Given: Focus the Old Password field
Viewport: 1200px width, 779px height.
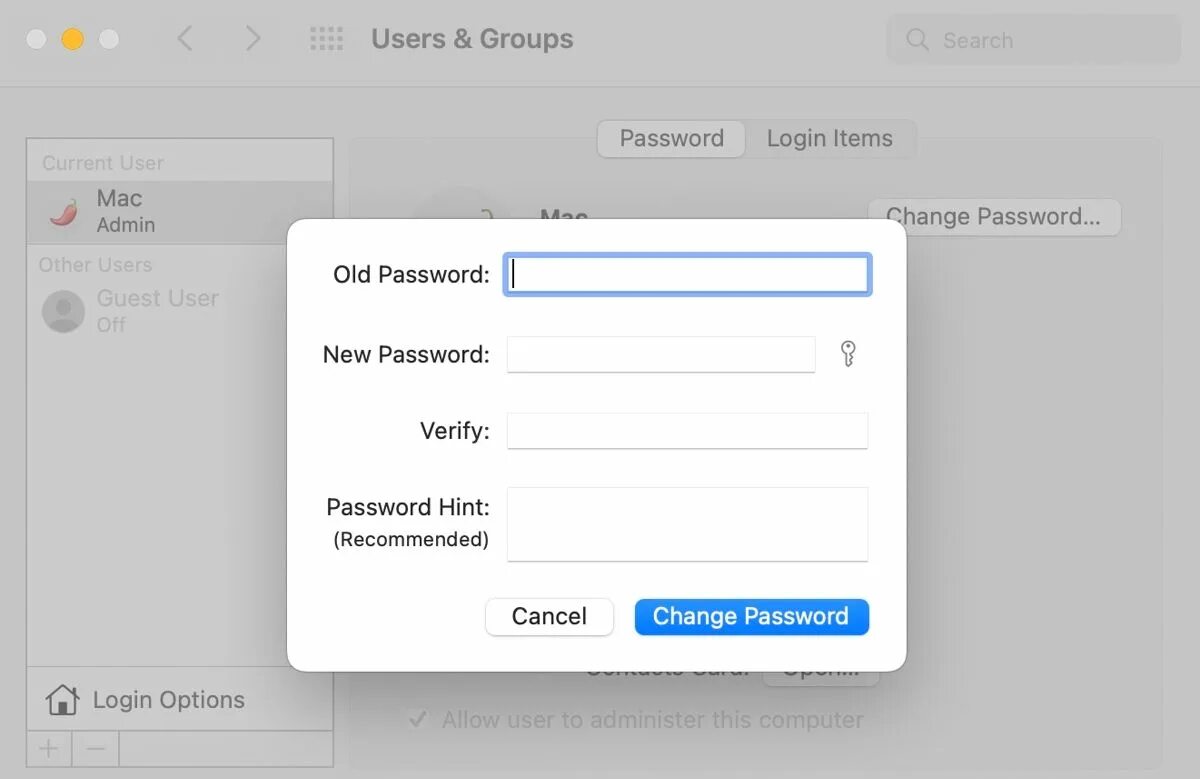Looking at the screenshot, I should click(687, 274).
